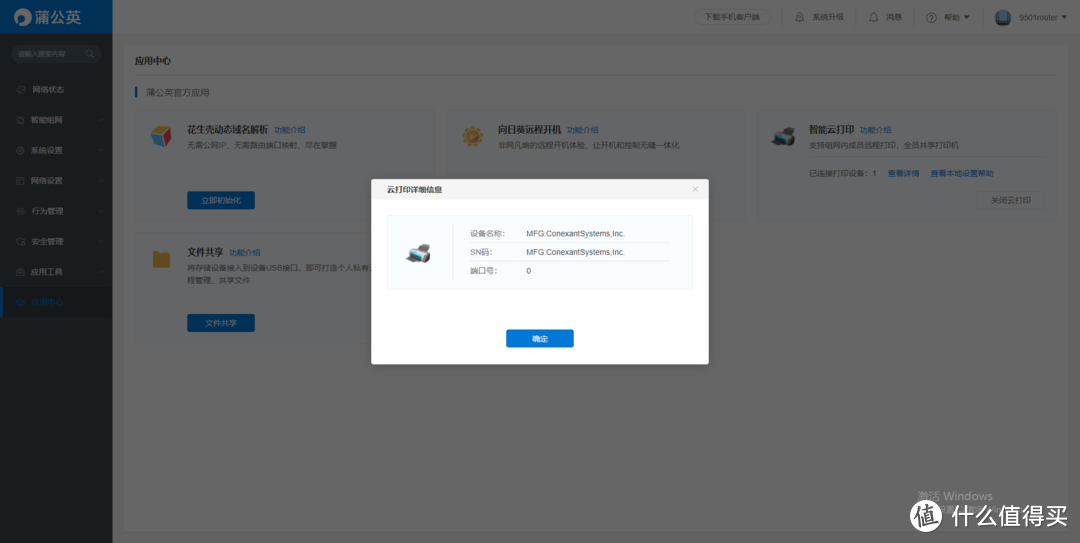Click the 行为管理 sidebar icon
Image resolution: width=1080 pixels, height=543 pixels.
coord(21,211)
